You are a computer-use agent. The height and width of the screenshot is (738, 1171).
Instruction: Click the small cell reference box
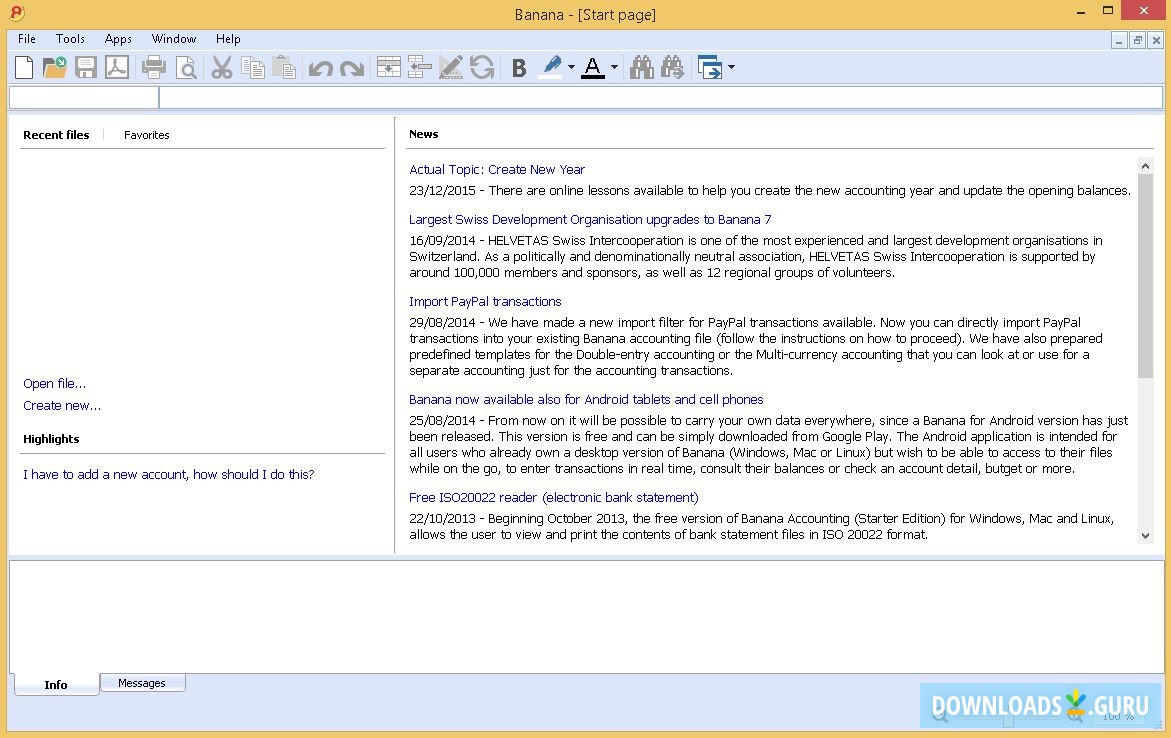pyautogui.click(x=84, y=97)
